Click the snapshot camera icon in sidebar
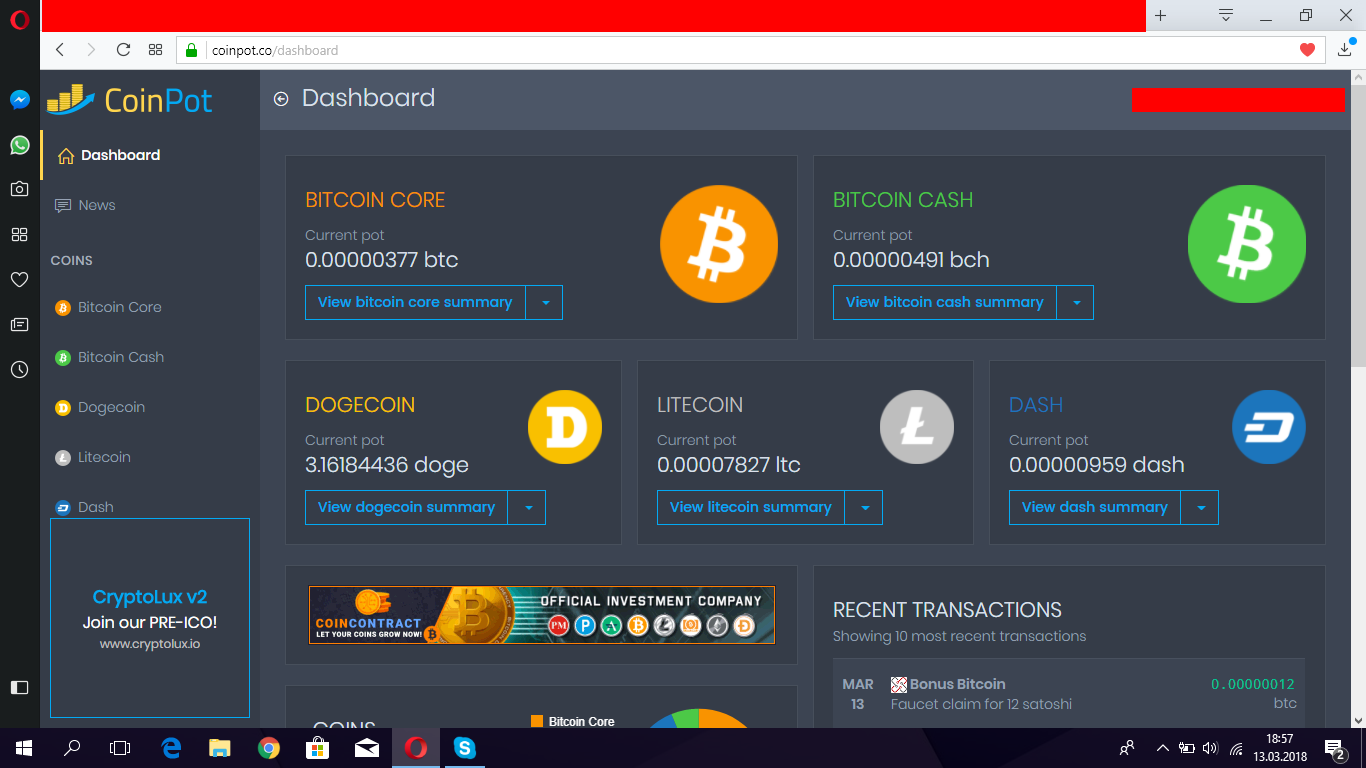 pos(19,189)
